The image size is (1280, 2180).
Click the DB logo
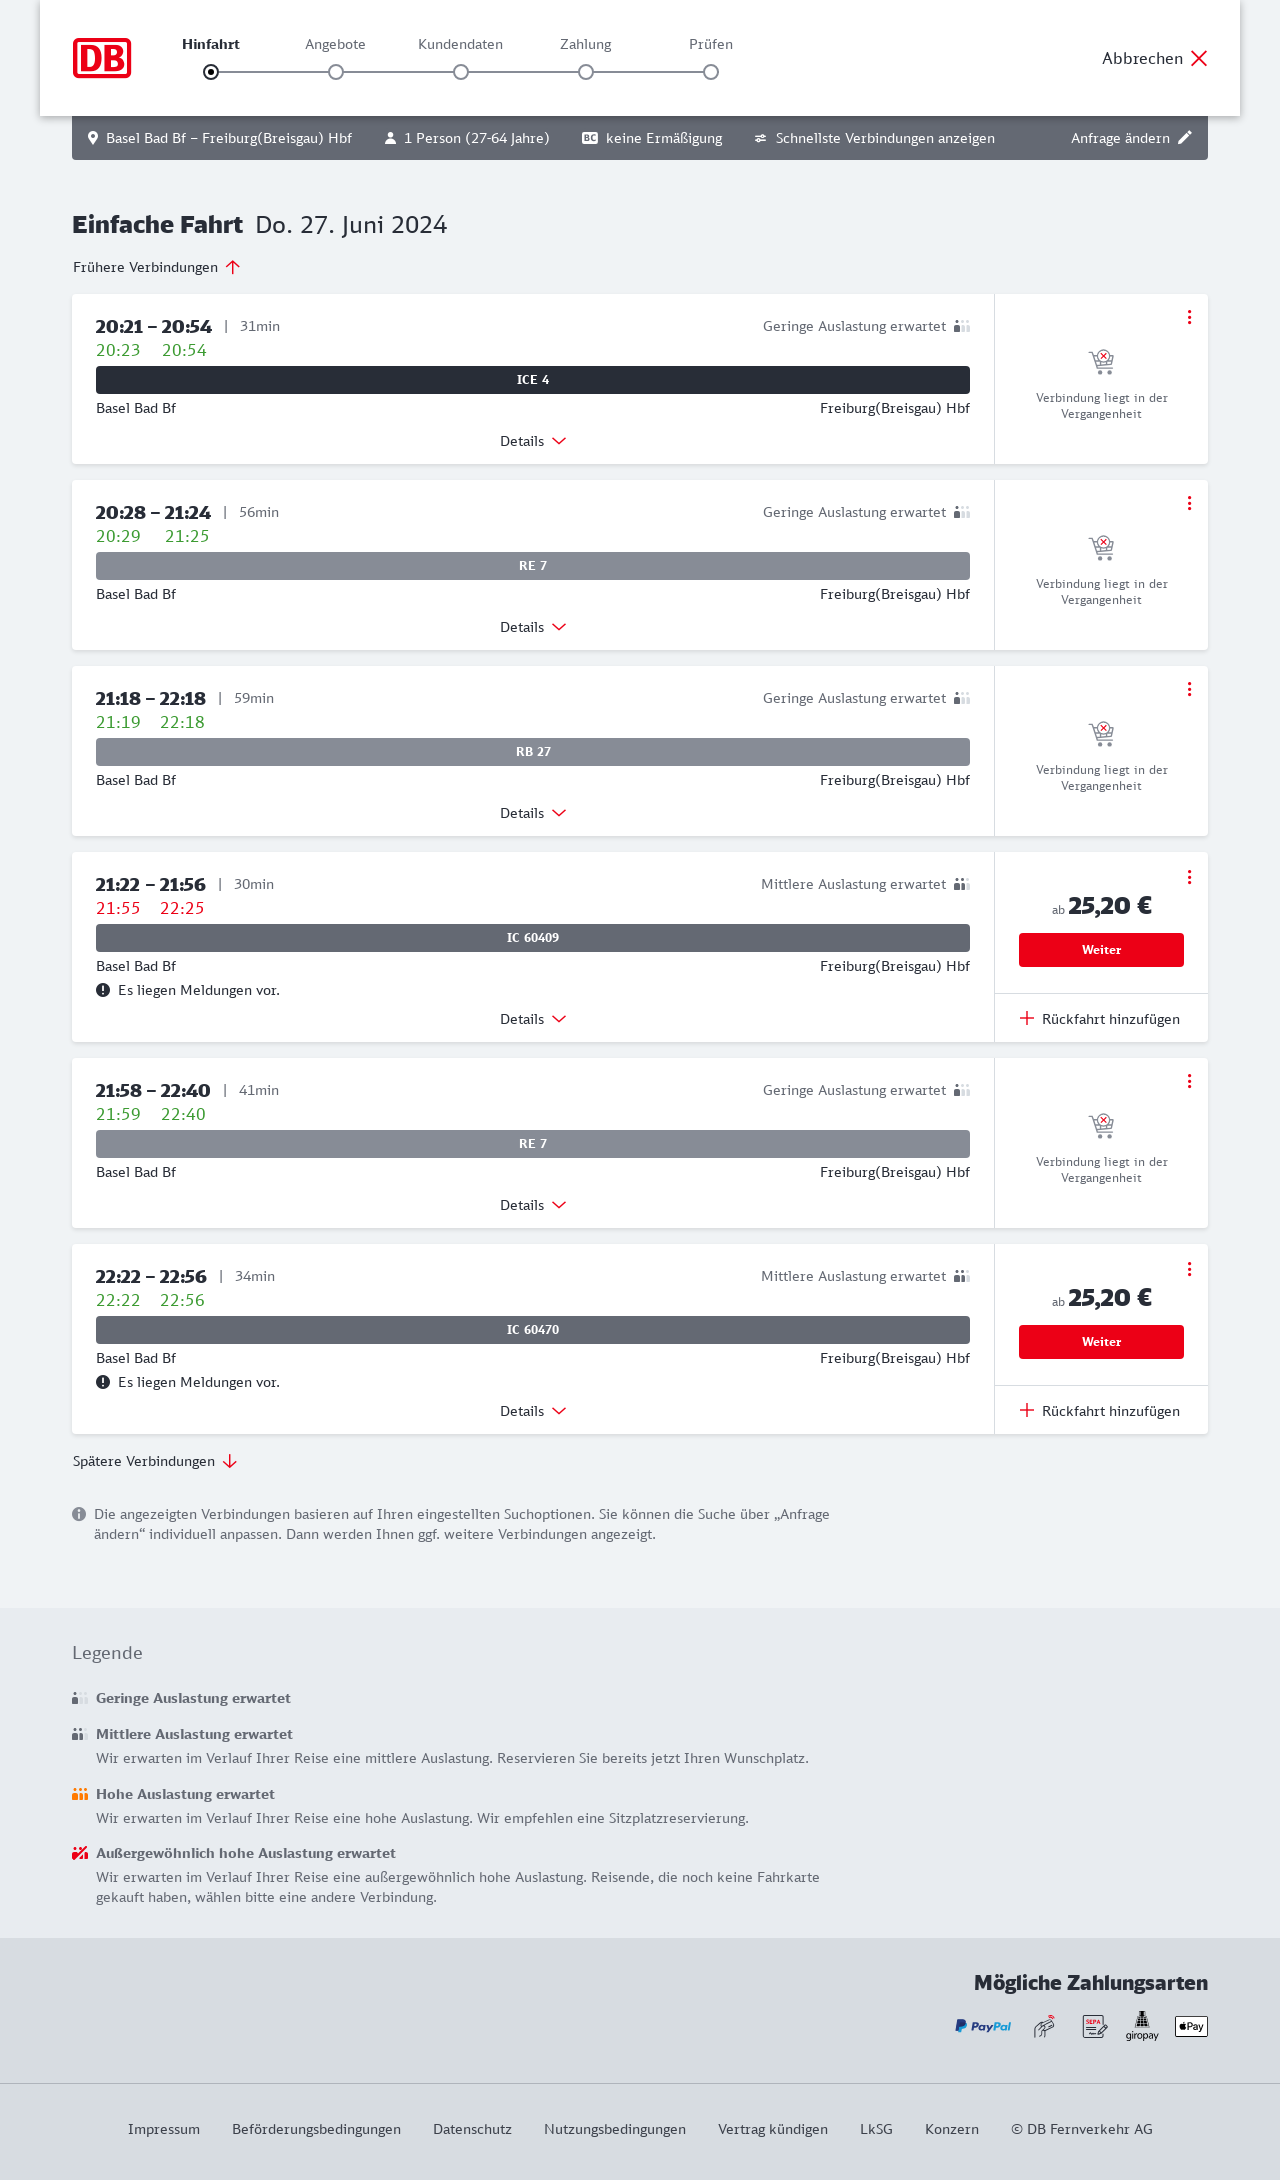click(x=102, y=58)
